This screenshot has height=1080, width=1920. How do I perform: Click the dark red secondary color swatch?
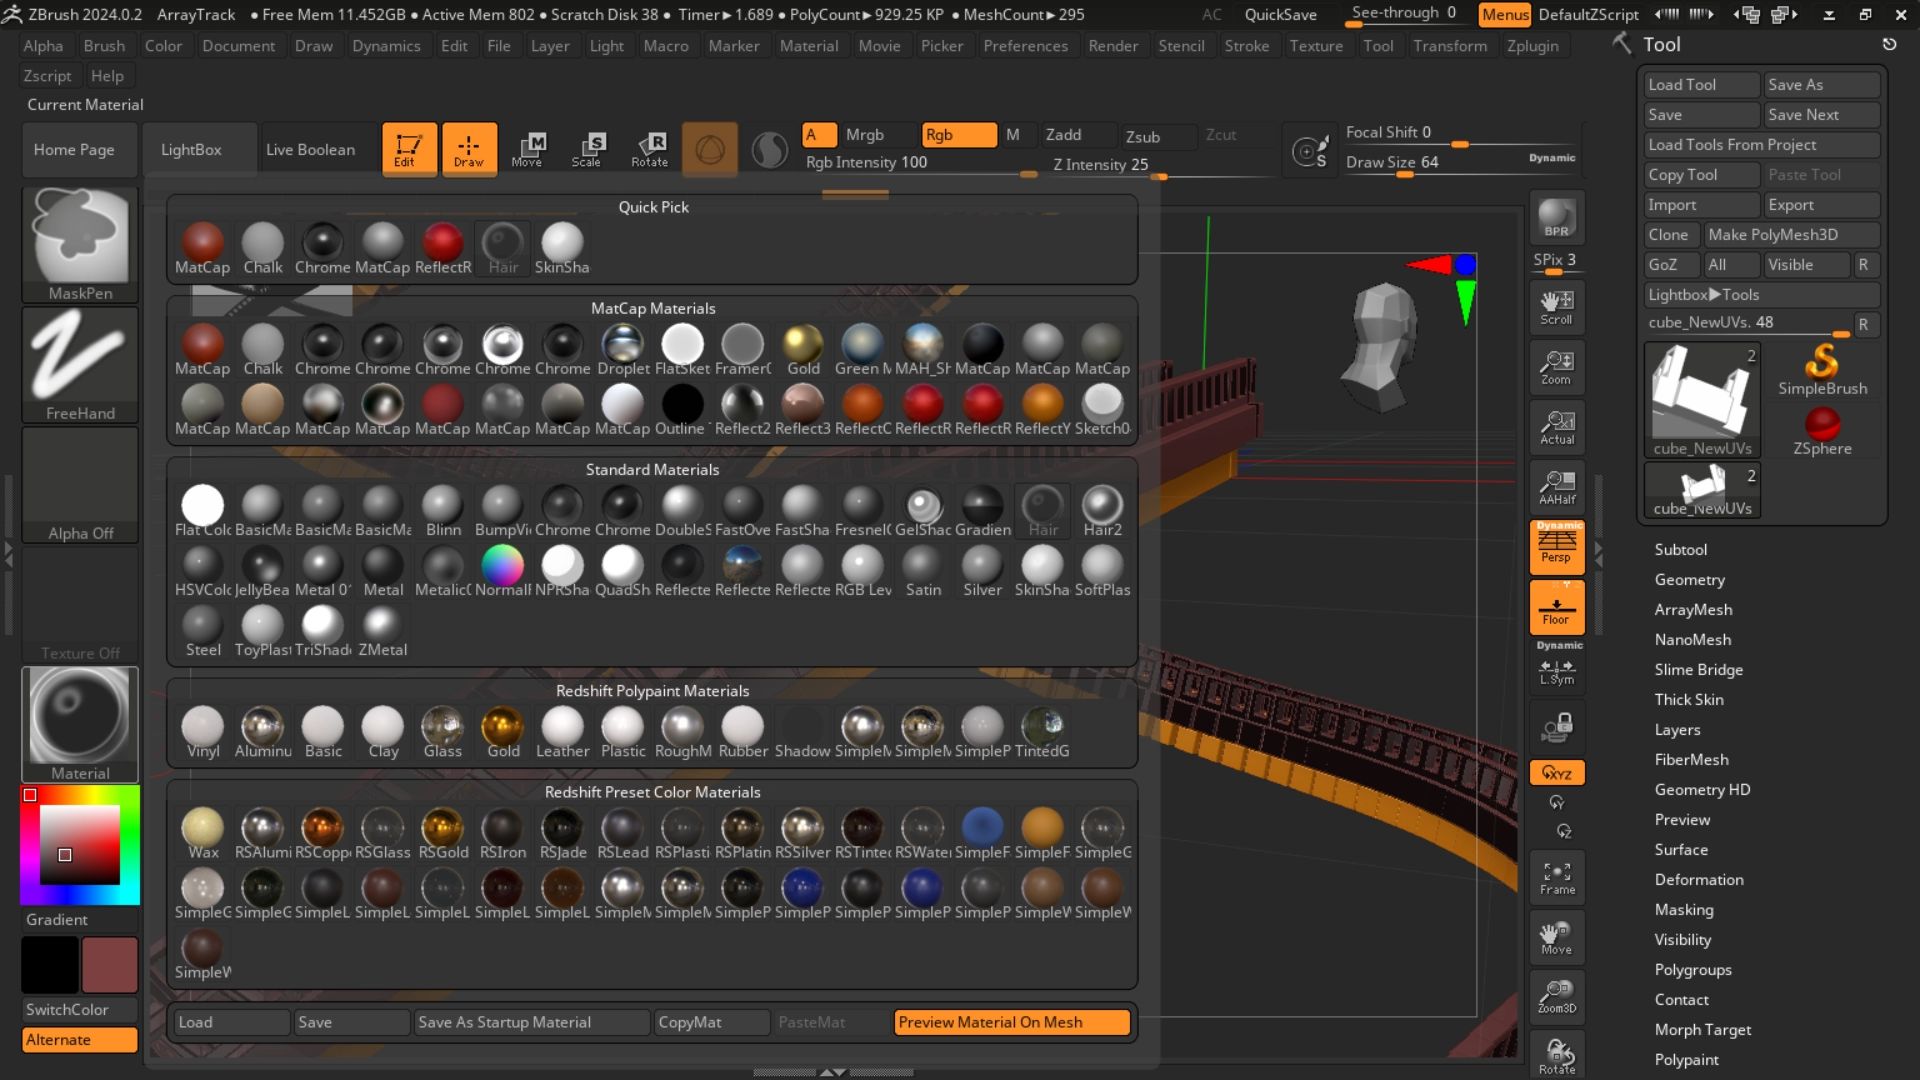(109, 964)
